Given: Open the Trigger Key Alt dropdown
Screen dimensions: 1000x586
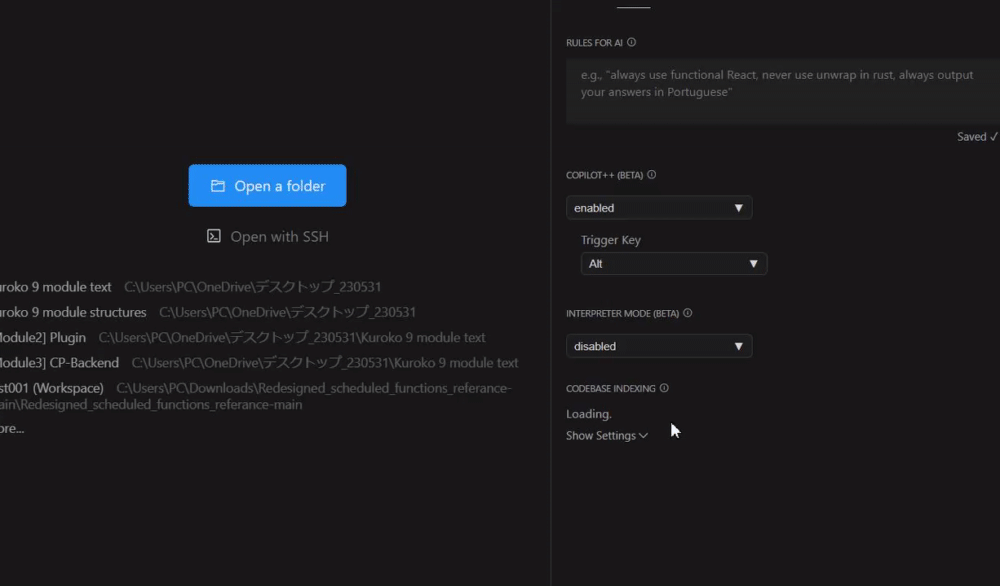Looking at the screenshot, I should 673,263.
